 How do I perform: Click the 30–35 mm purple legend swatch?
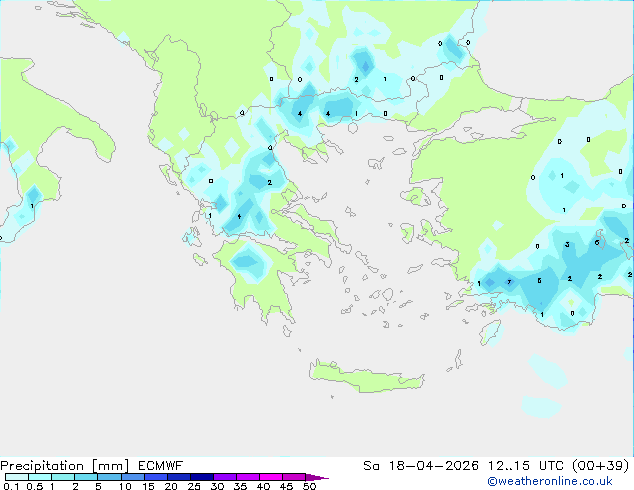tap(224, 477)
